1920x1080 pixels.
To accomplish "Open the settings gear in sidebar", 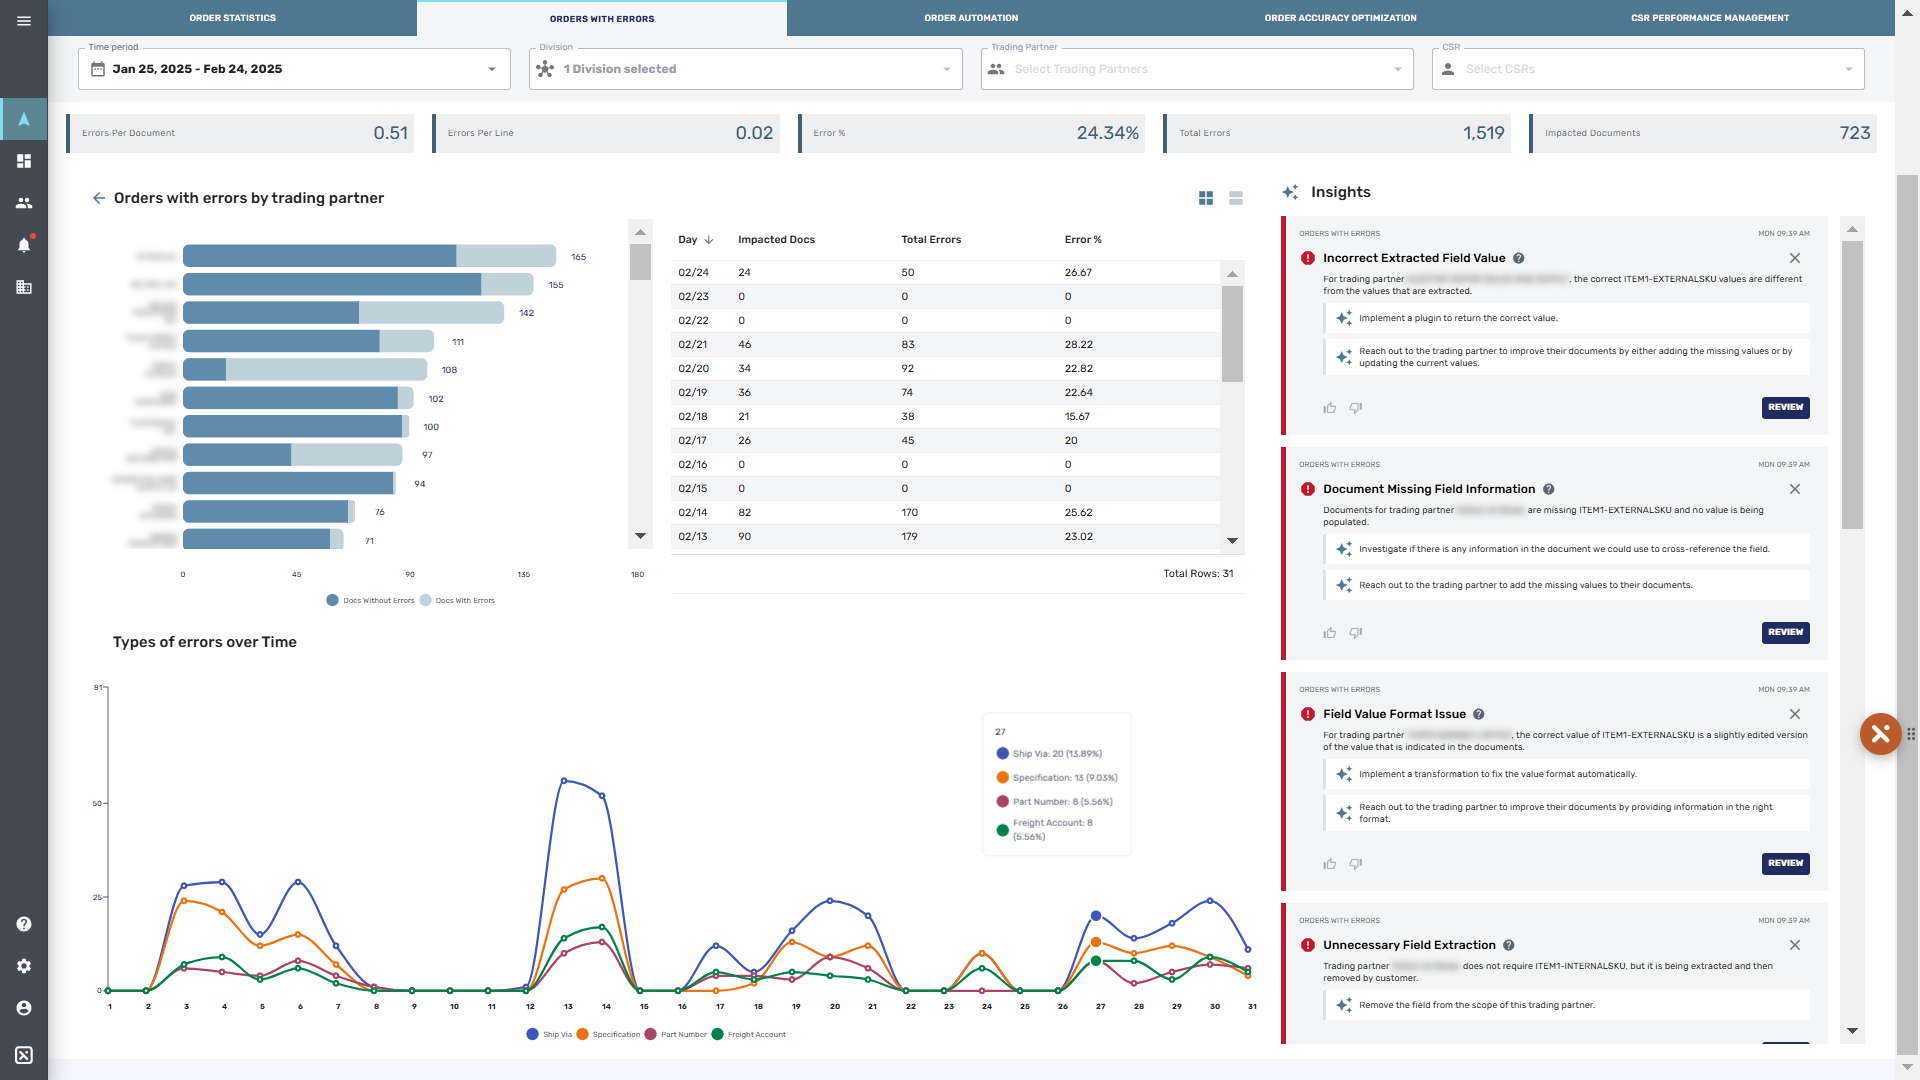I will point(24,966).
